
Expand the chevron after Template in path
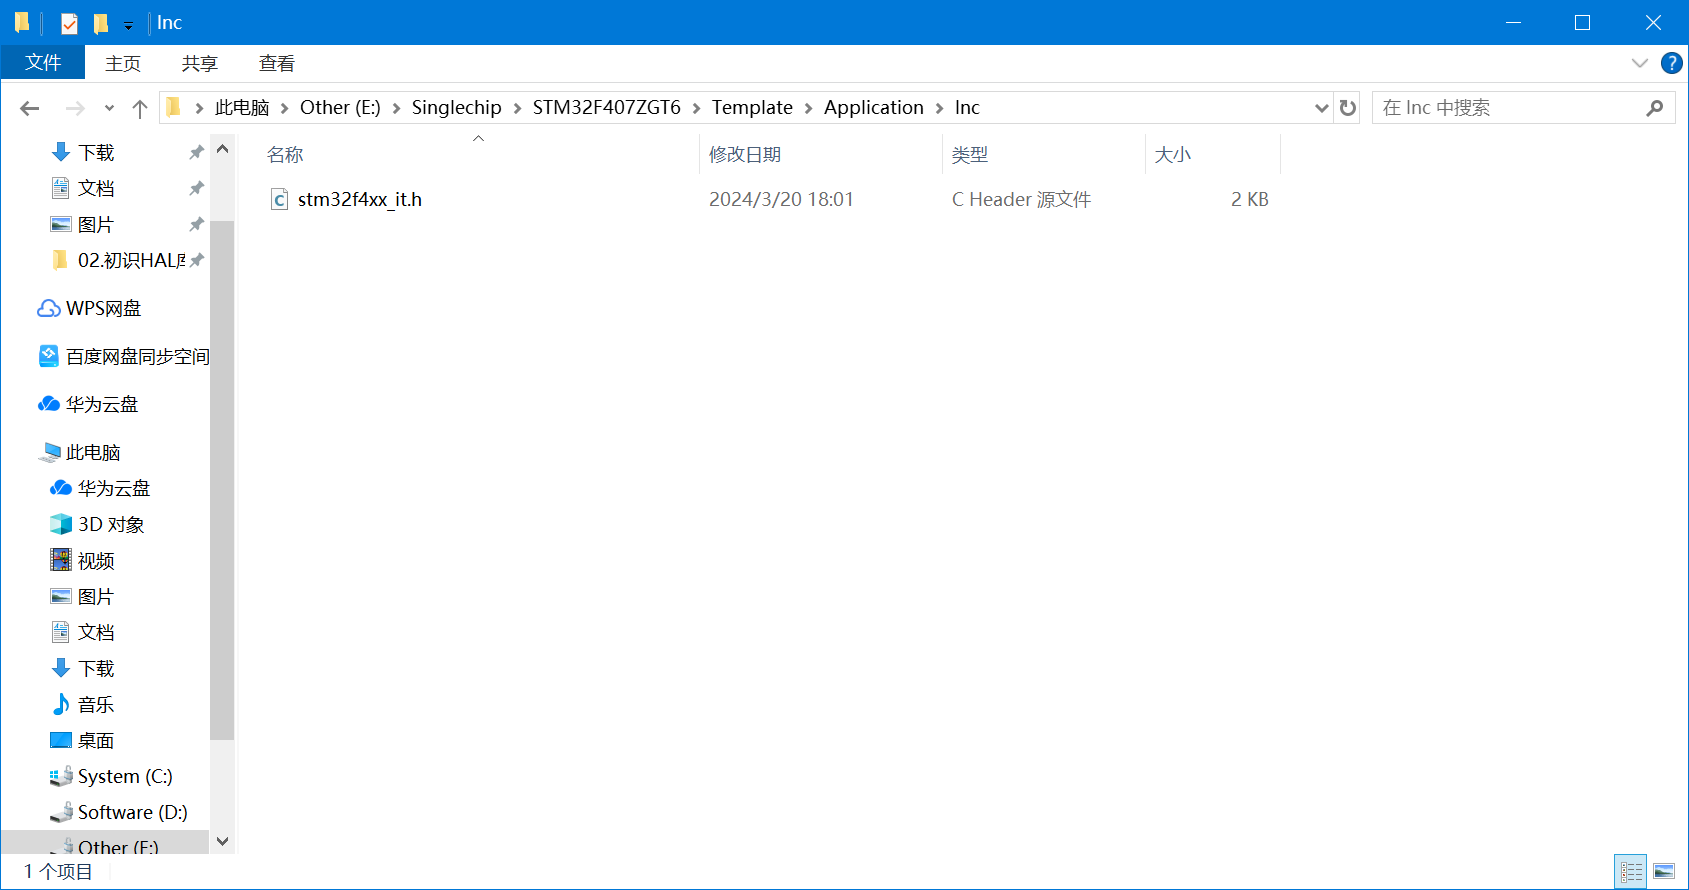(x=809, y=108)
